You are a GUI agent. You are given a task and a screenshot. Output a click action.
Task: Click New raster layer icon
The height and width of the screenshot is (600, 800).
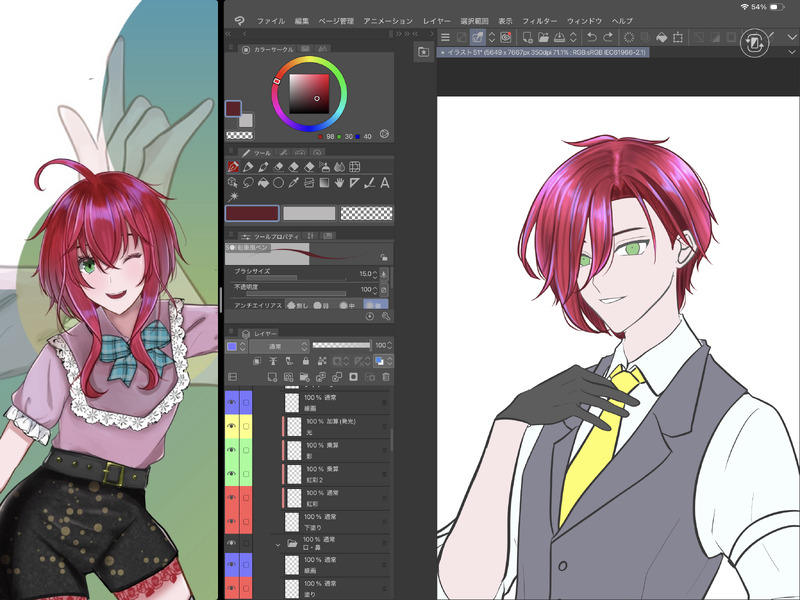pyautogui.click(x=272, y=377)
